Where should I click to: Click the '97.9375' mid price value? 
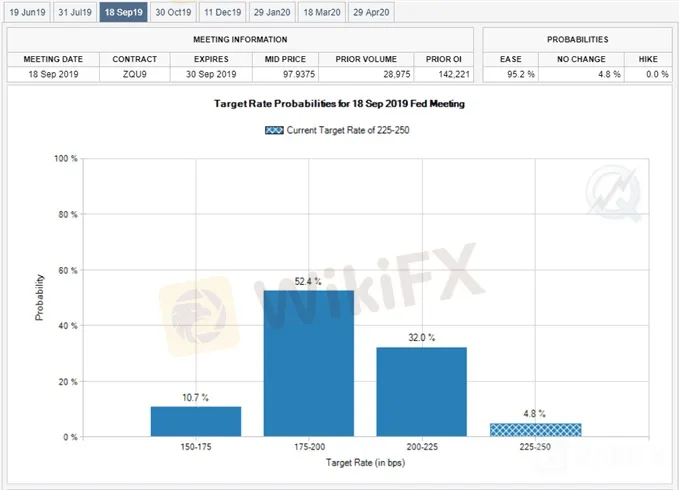point(299,74)
